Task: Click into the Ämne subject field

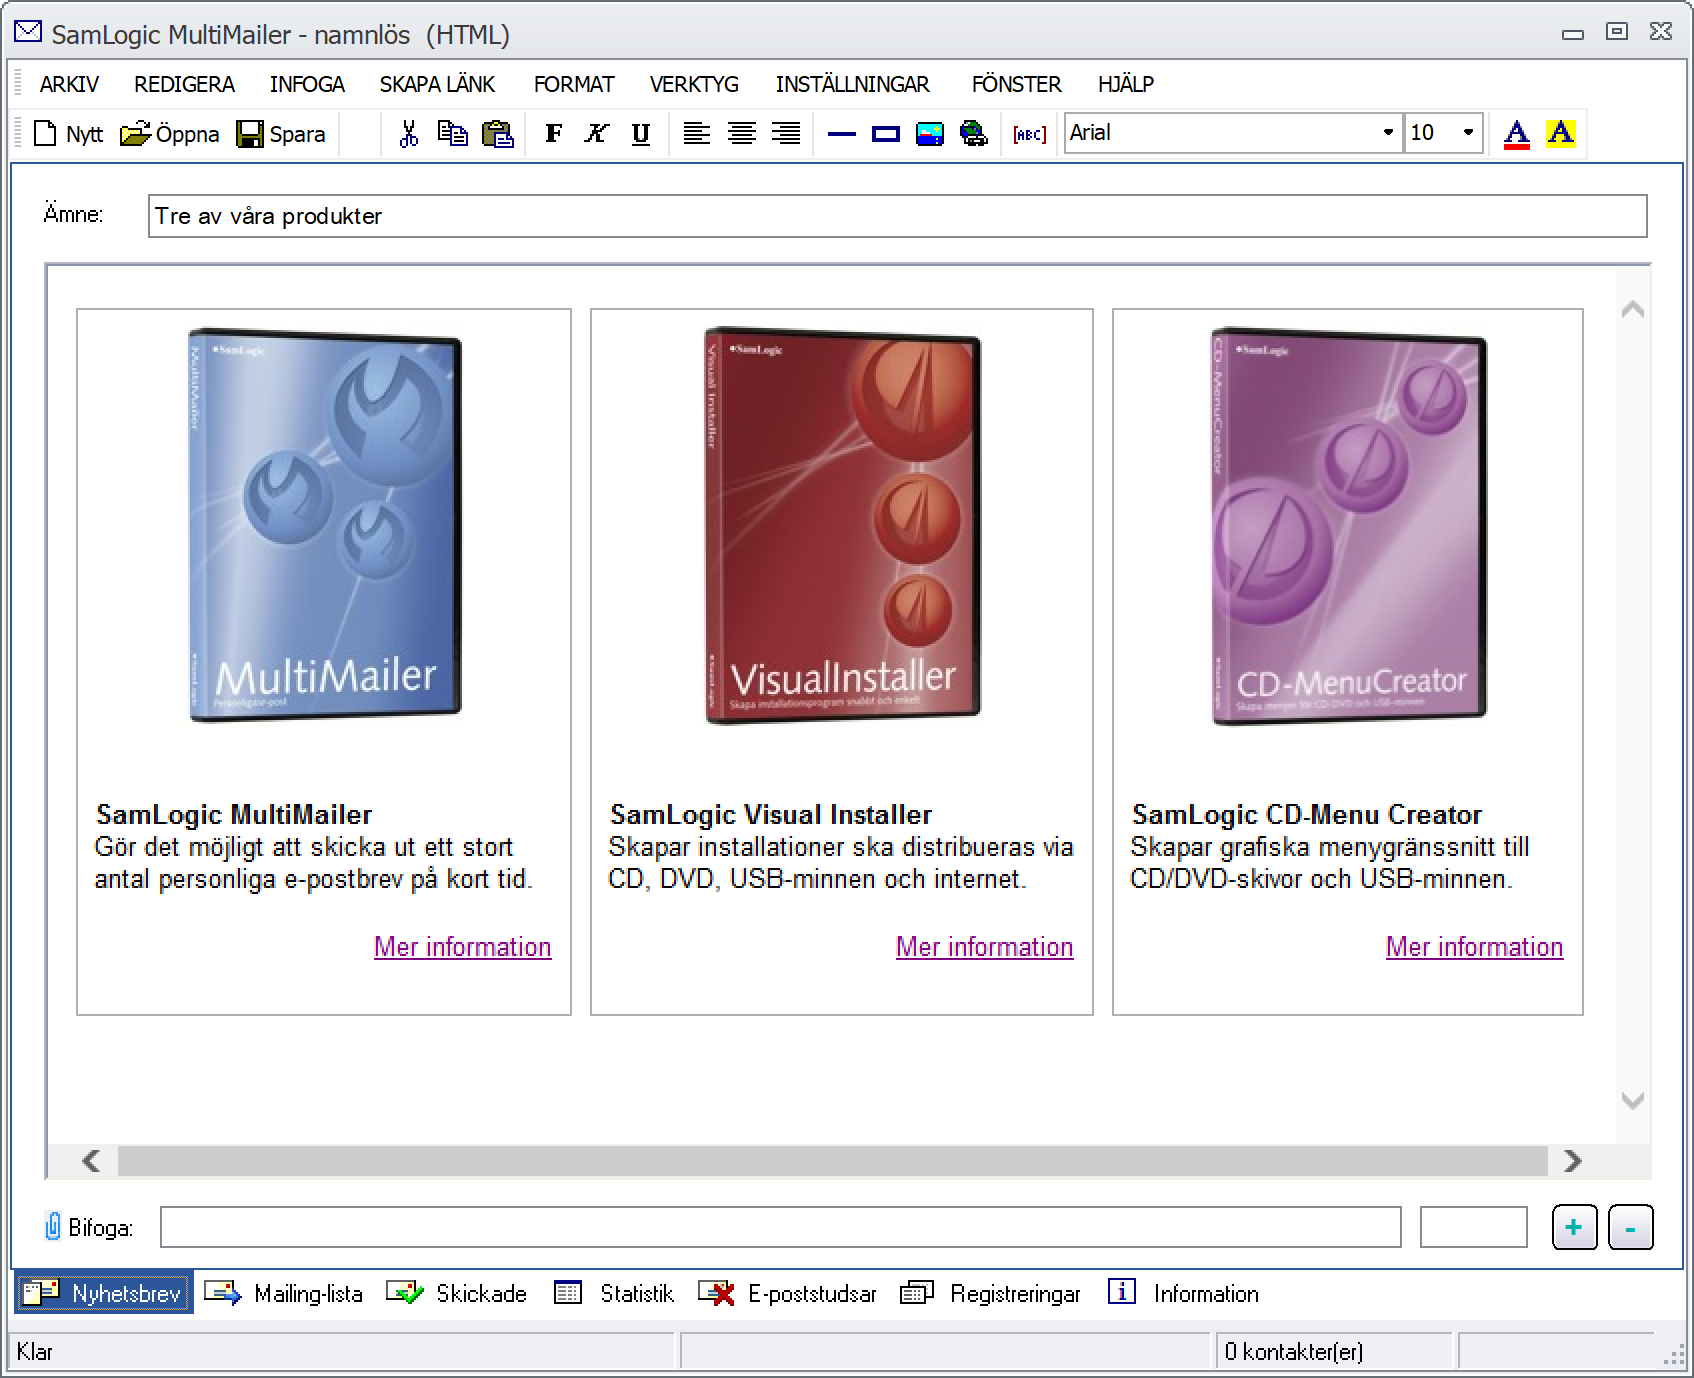Action: click(897, 216)
